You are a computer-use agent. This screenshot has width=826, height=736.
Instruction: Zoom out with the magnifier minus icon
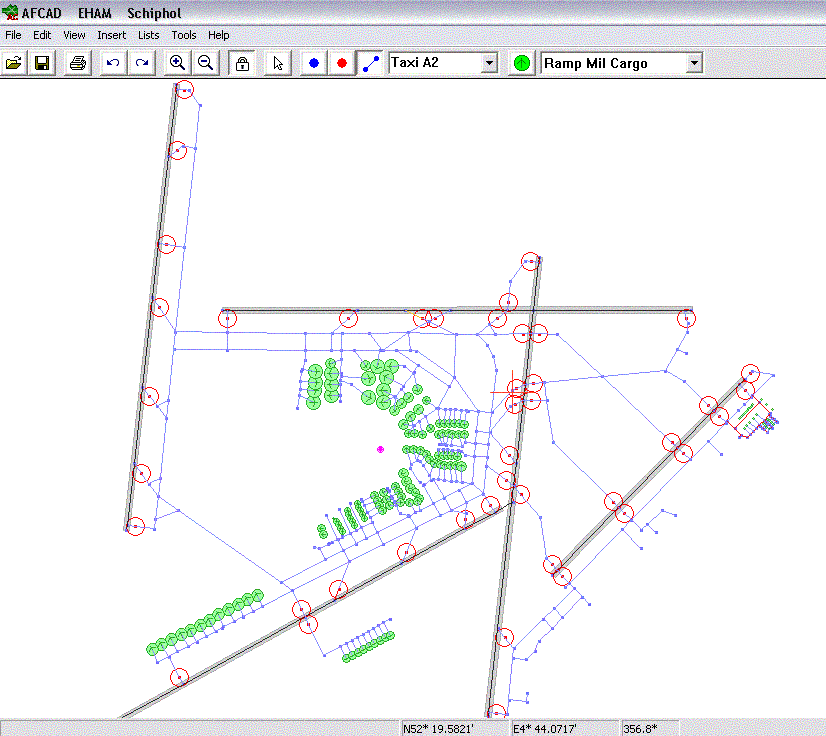[205, 63]
